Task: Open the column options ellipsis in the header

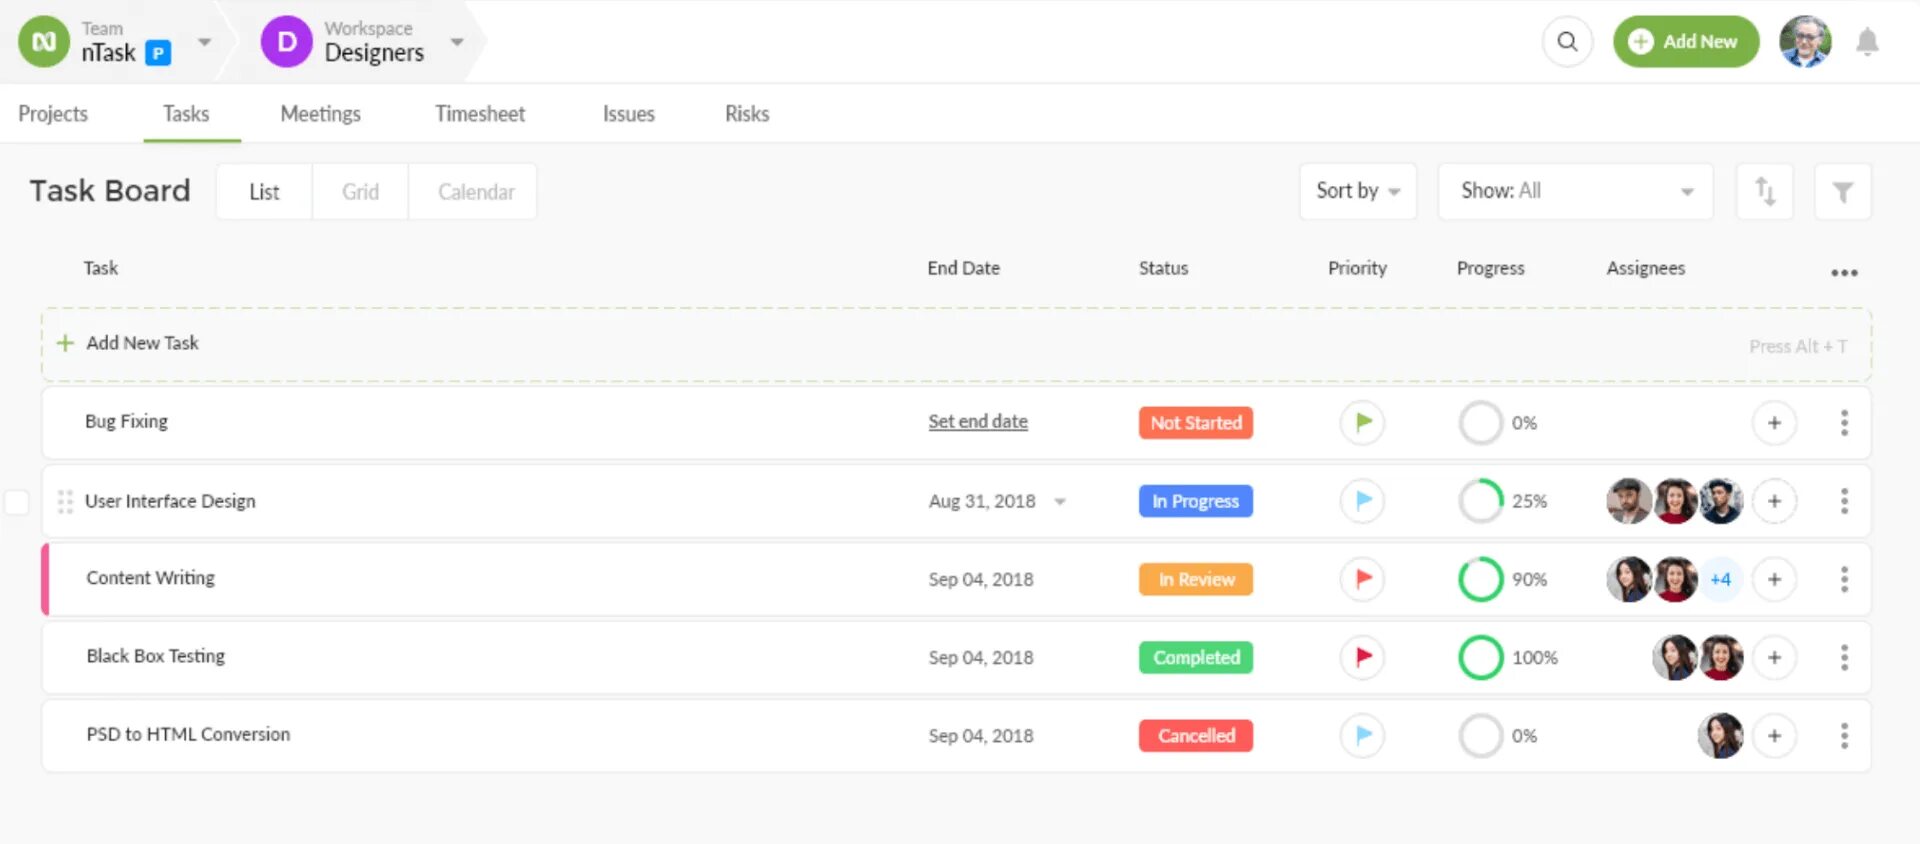Action: pos(1844,272)
